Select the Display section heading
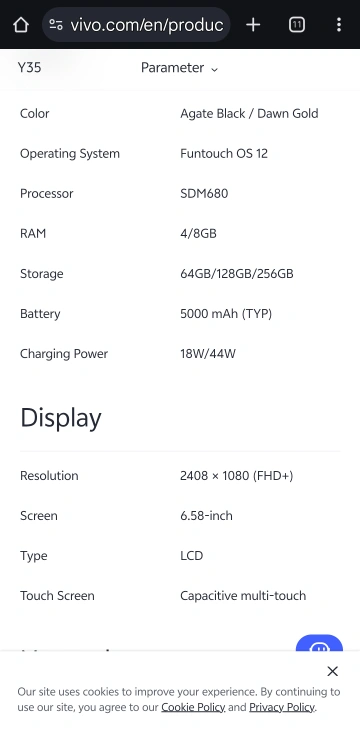 (61, 418)
